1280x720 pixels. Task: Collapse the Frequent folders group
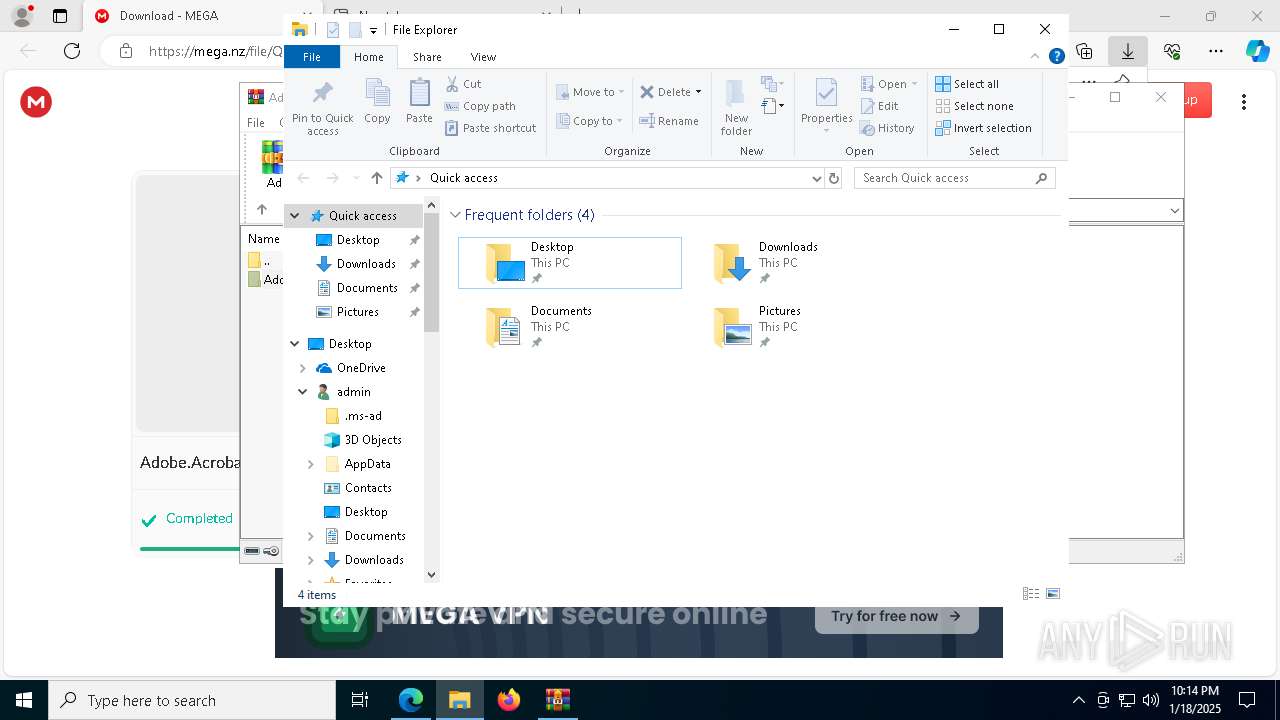pyautogui.click(x=455, y=215)
